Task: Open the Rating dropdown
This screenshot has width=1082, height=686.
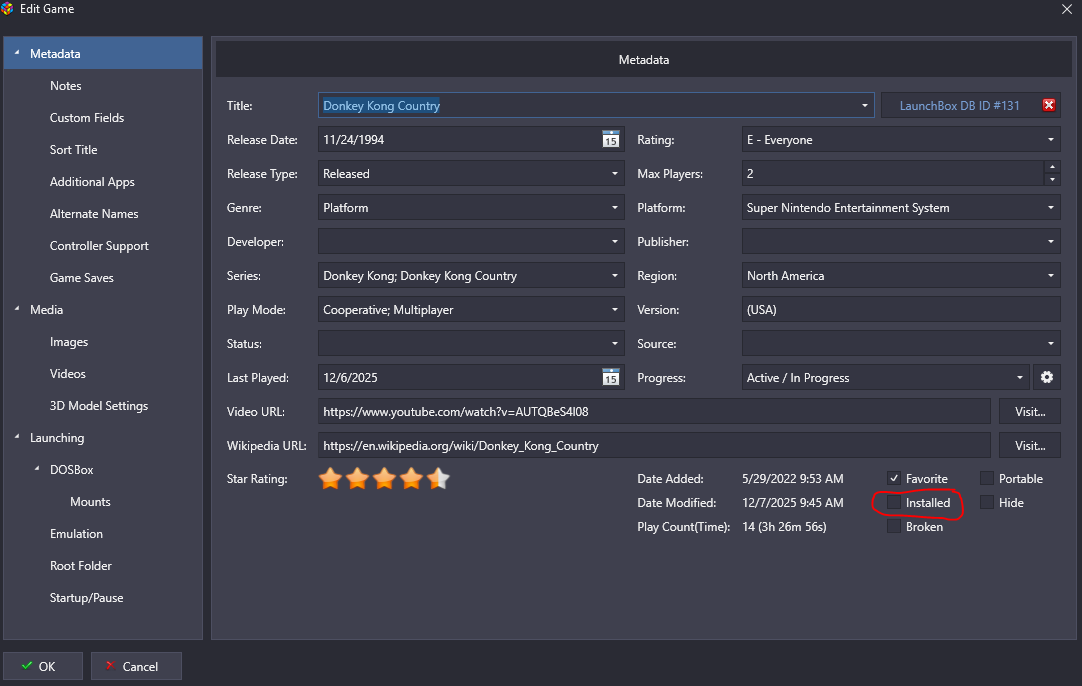Action: 1051,140
